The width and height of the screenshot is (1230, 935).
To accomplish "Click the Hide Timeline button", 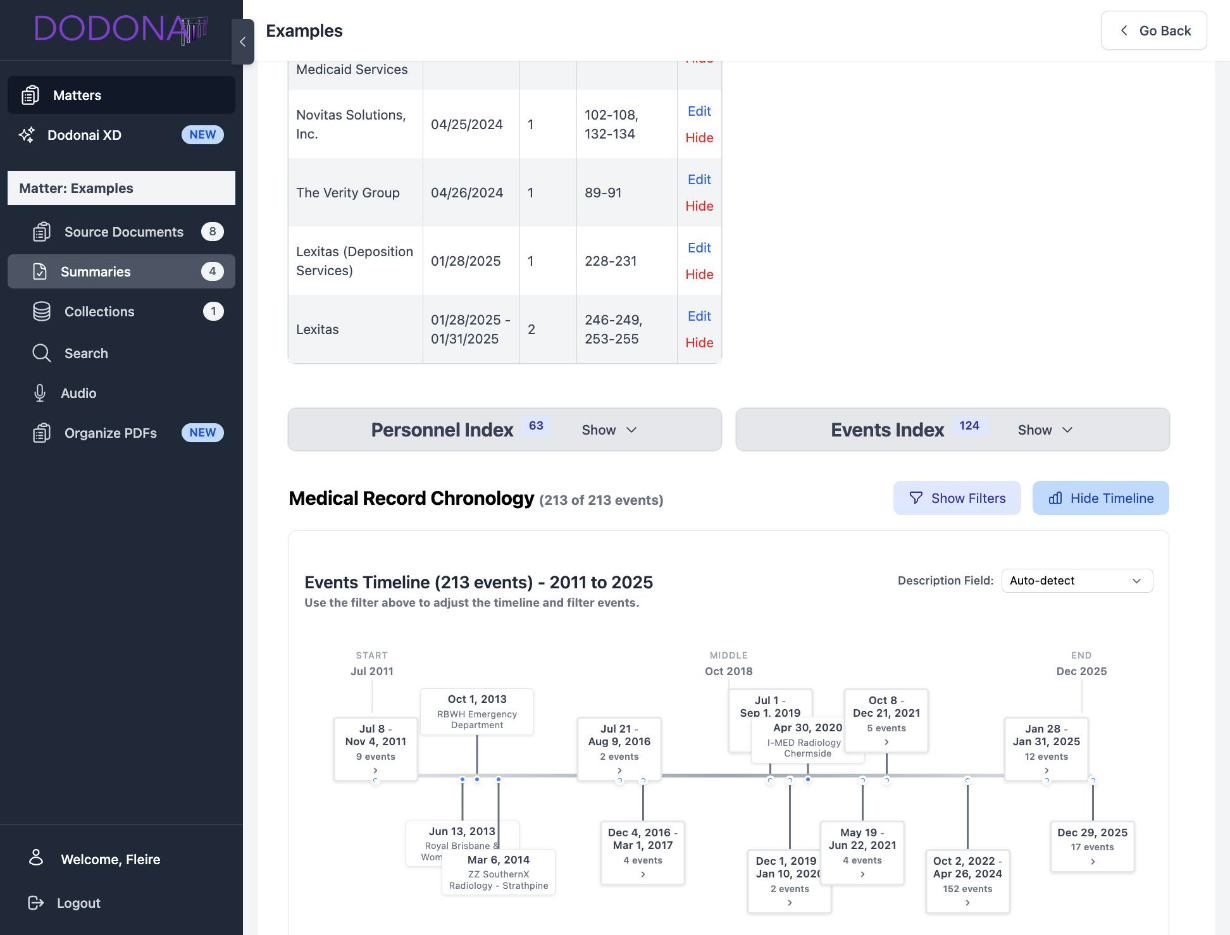I will (x=1101, y=498).
